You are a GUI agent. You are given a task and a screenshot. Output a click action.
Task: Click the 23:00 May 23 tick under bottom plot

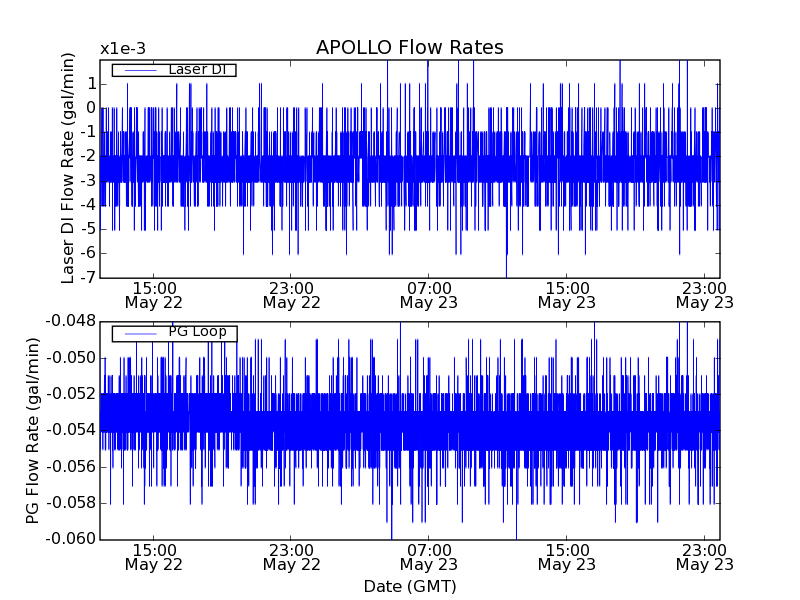[x=704, y=557]
